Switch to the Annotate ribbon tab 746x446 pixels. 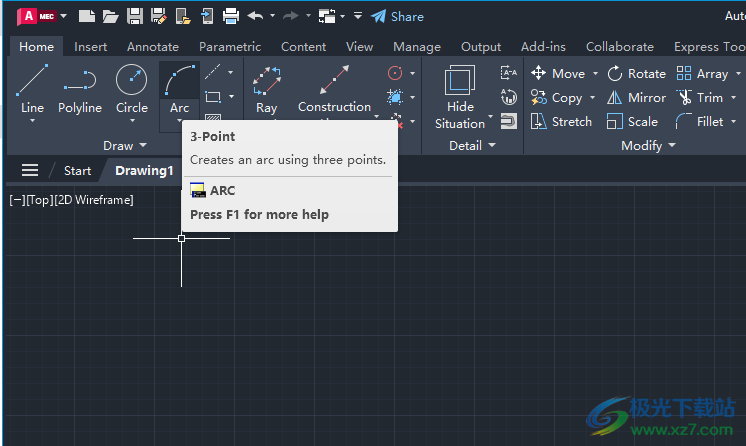(x=153, y=47)
